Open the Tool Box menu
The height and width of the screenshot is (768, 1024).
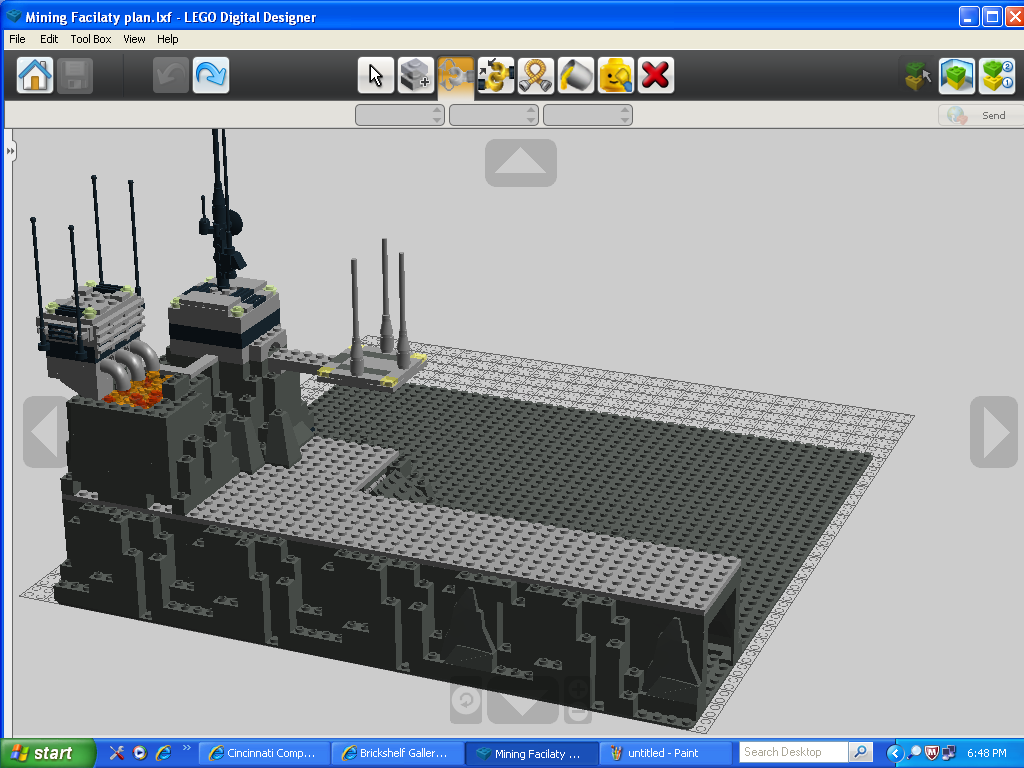pos(90,39)
